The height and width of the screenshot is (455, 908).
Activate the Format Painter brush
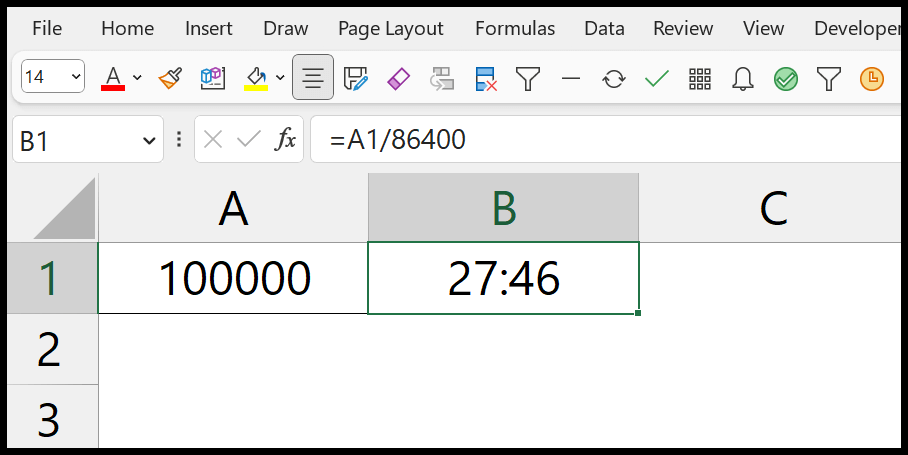[x=170, y=78]
